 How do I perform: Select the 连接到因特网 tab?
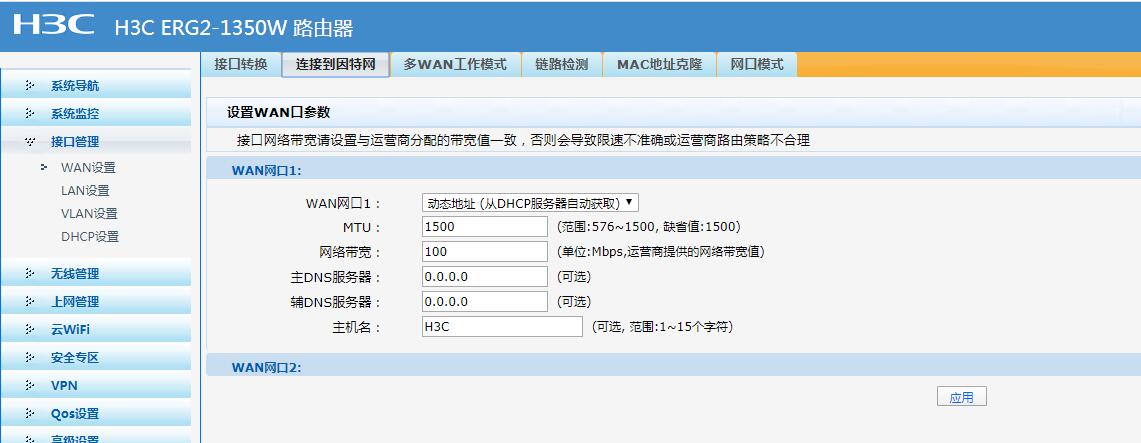coord(335,64)
